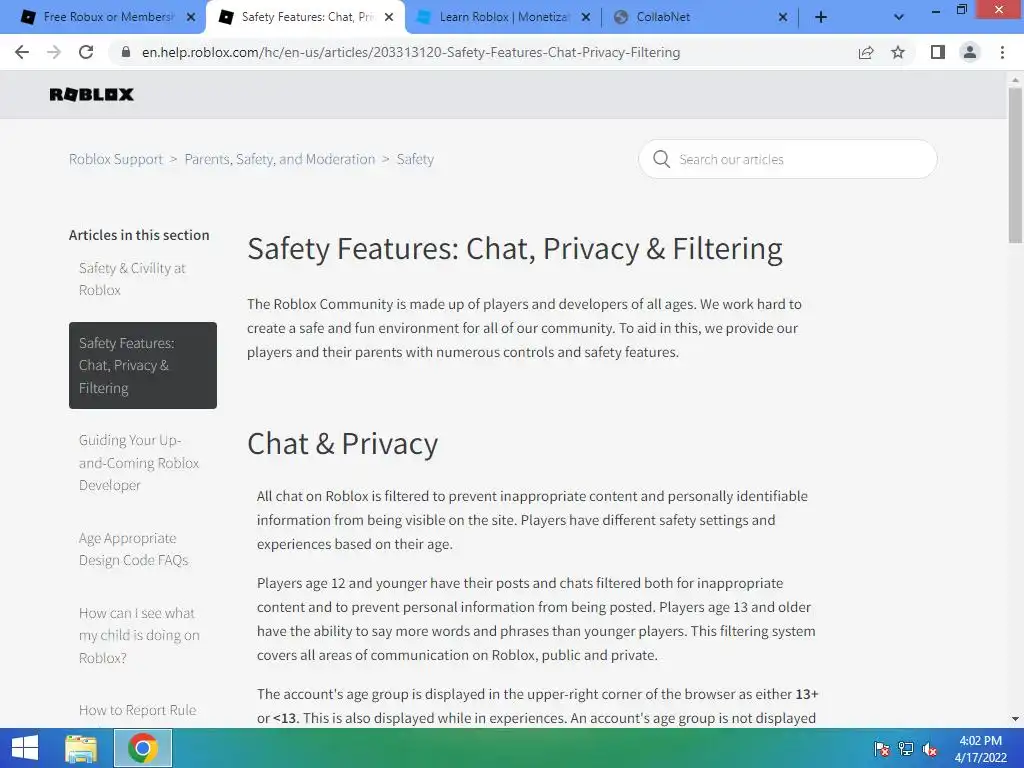Share this page icon in address bar

click(866, 52)
